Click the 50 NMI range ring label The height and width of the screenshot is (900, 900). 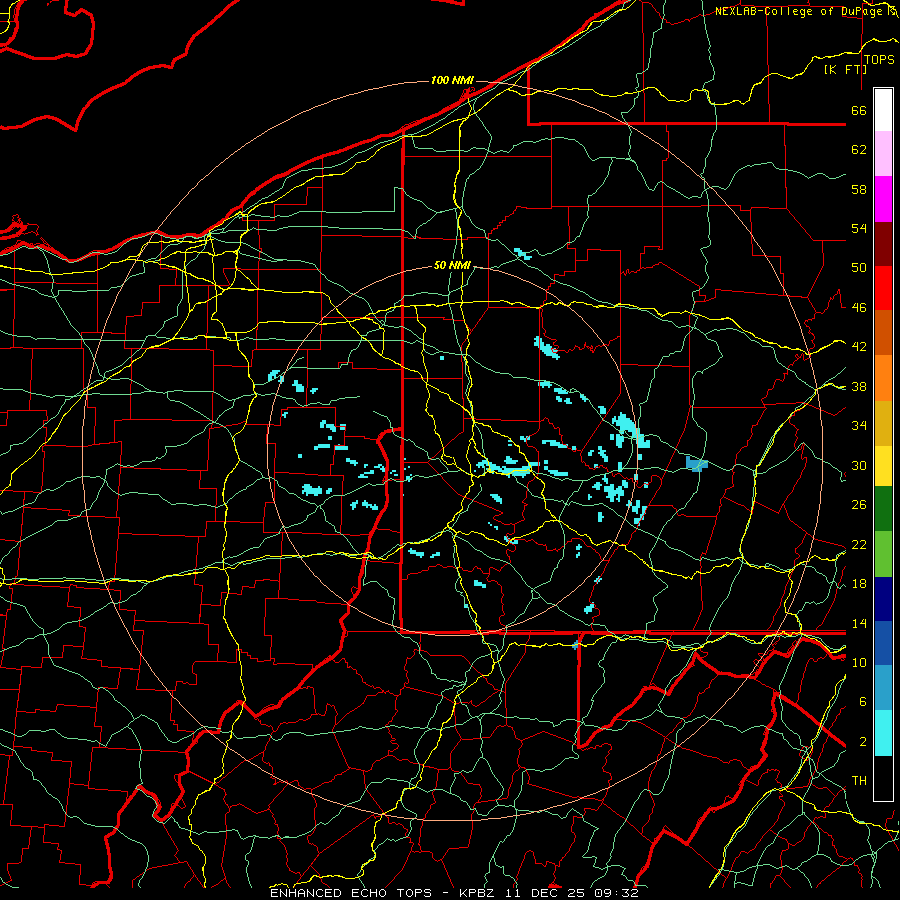[x=452, y=265]
